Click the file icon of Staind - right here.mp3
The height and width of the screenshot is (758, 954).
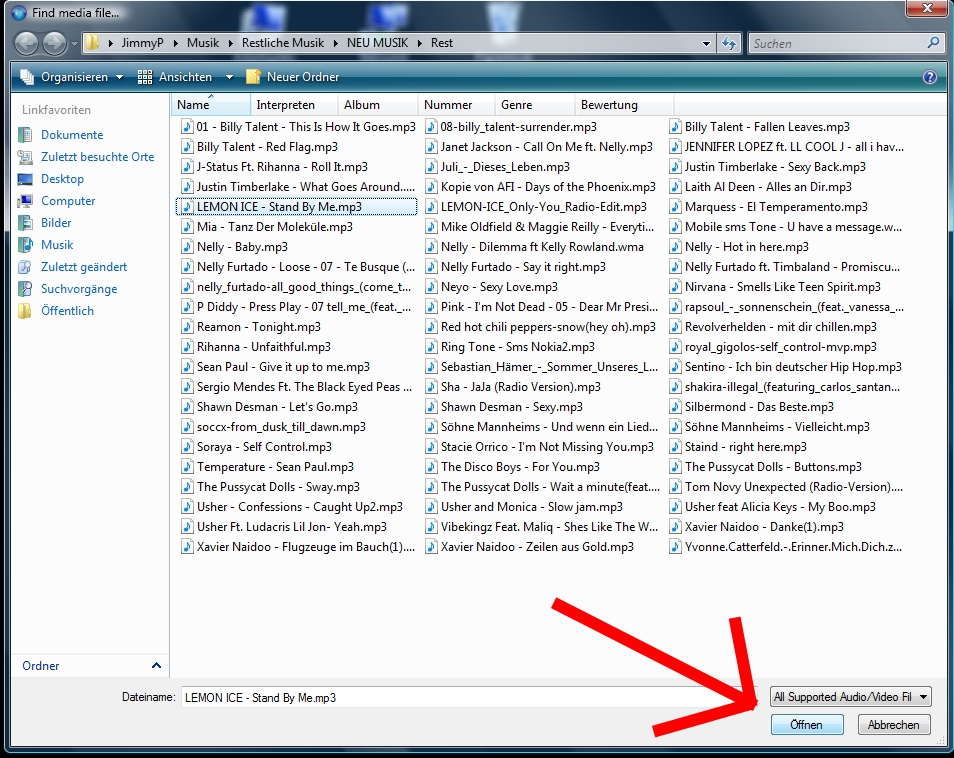675,447
